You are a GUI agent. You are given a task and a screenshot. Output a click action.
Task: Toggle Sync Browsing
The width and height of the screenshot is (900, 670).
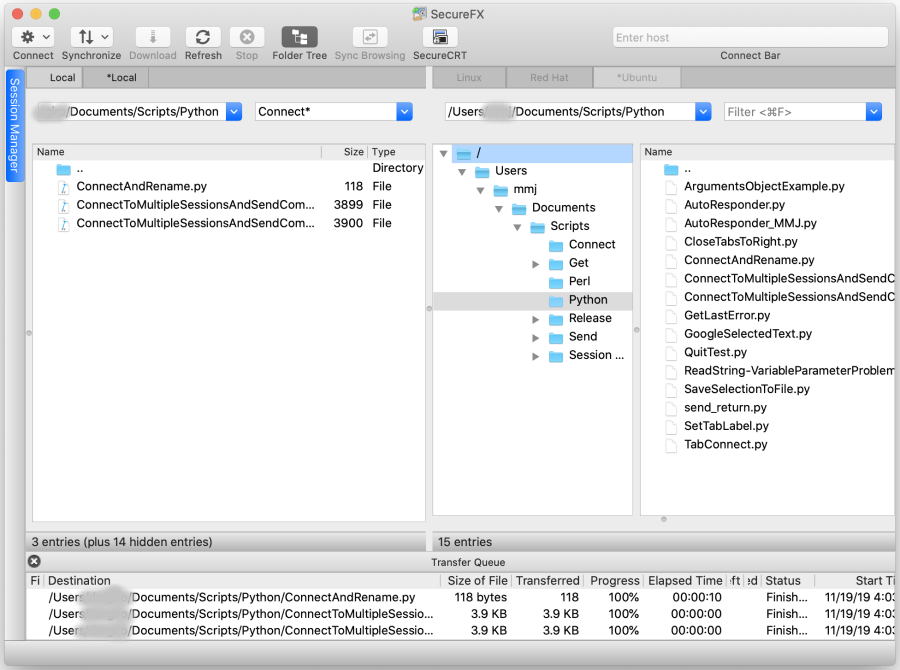(370, 37)
